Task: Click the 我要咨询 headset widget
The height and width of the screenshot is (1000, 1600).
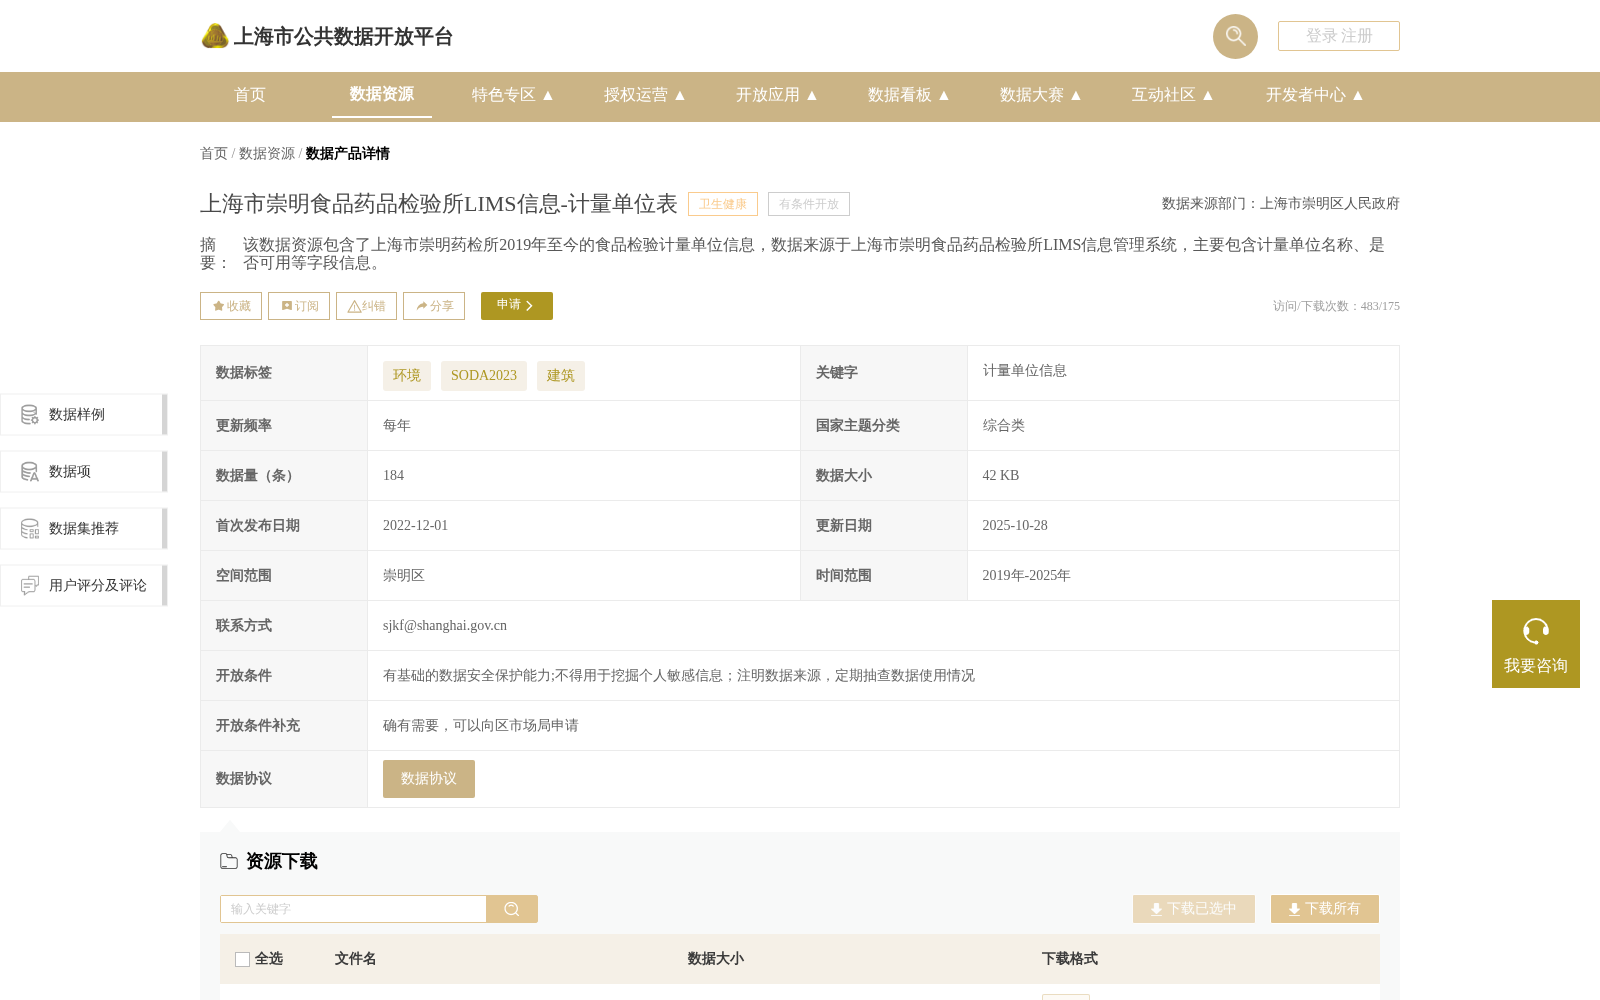Action: [x=1536, y=644]
